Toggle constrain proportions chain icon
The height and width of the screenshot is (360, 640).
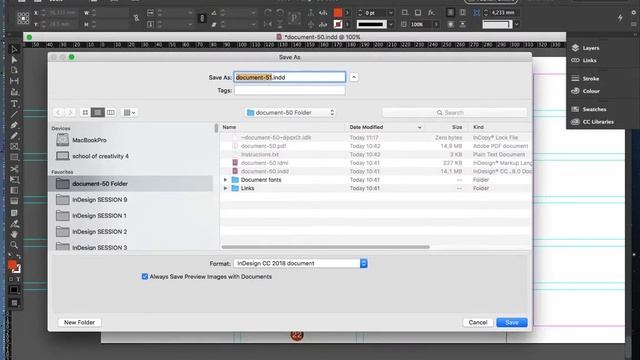pos(136,18)
